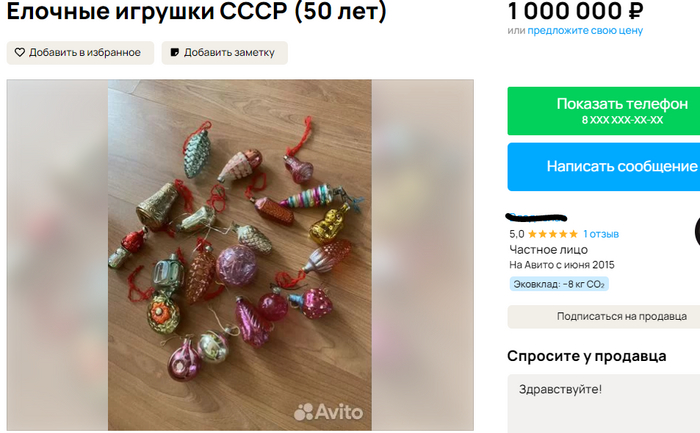Click the Спросите у продавца heading
Image resolution: width=700 pixels, height=433 pixels.
point(587,356)
